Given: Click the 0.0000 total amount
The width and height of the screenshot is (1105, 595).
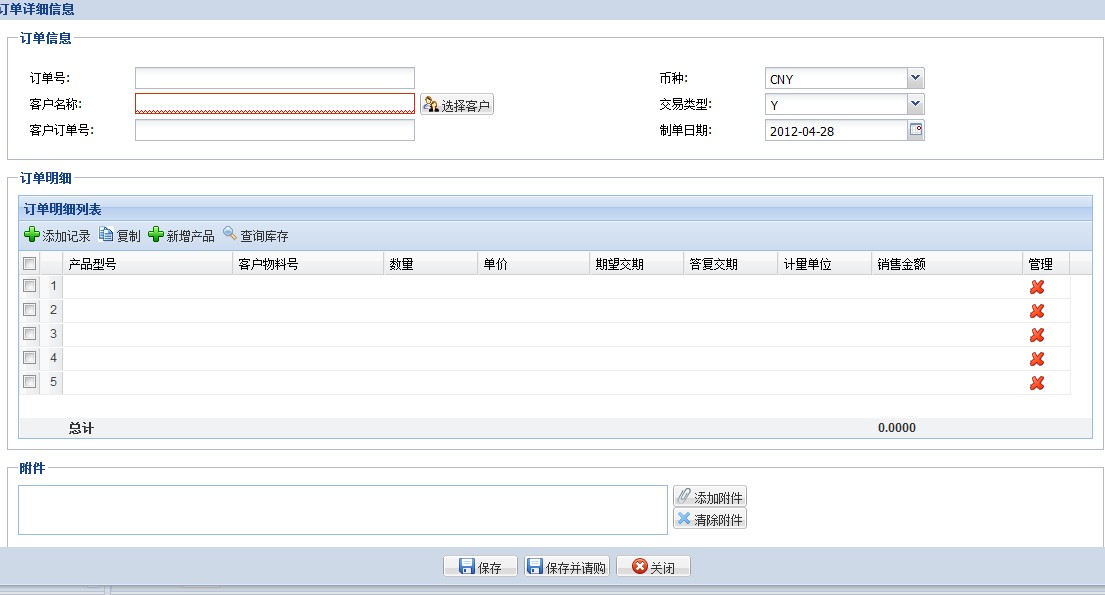Looking at the screenshot, I should (x=896, y=428).
